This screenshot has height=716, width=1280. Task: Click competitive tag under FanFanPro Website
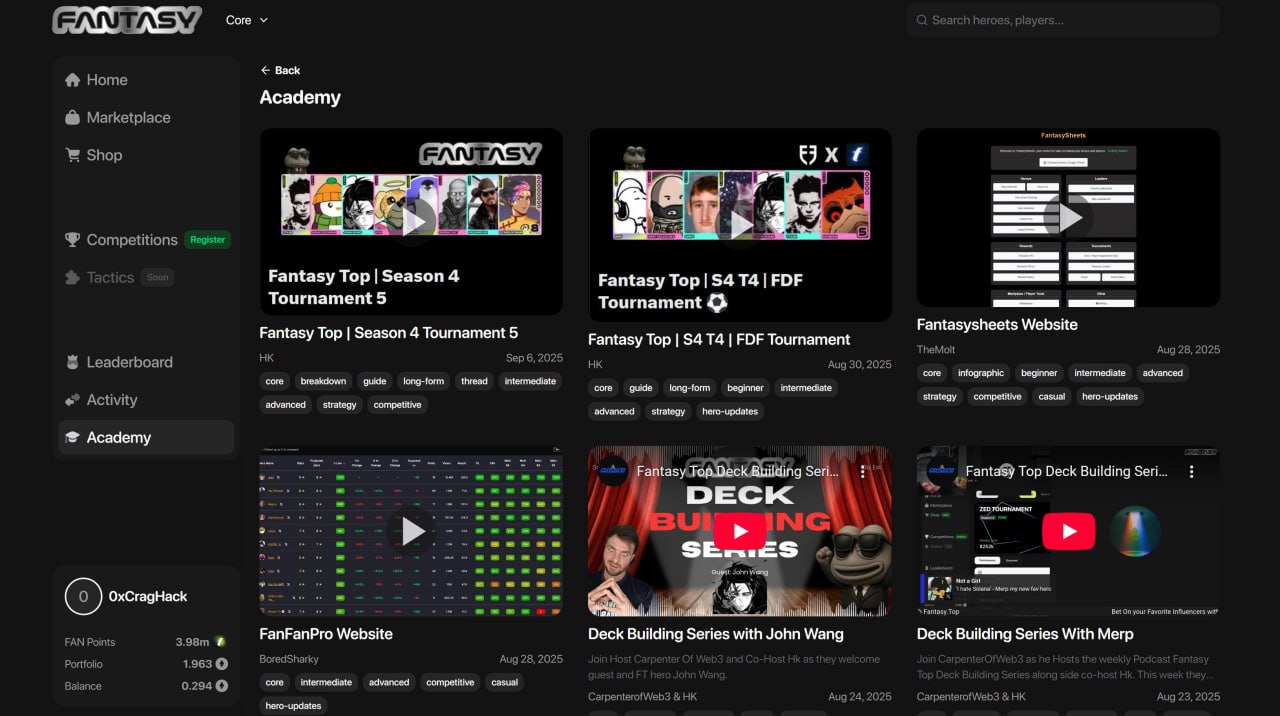click(450, 682)
